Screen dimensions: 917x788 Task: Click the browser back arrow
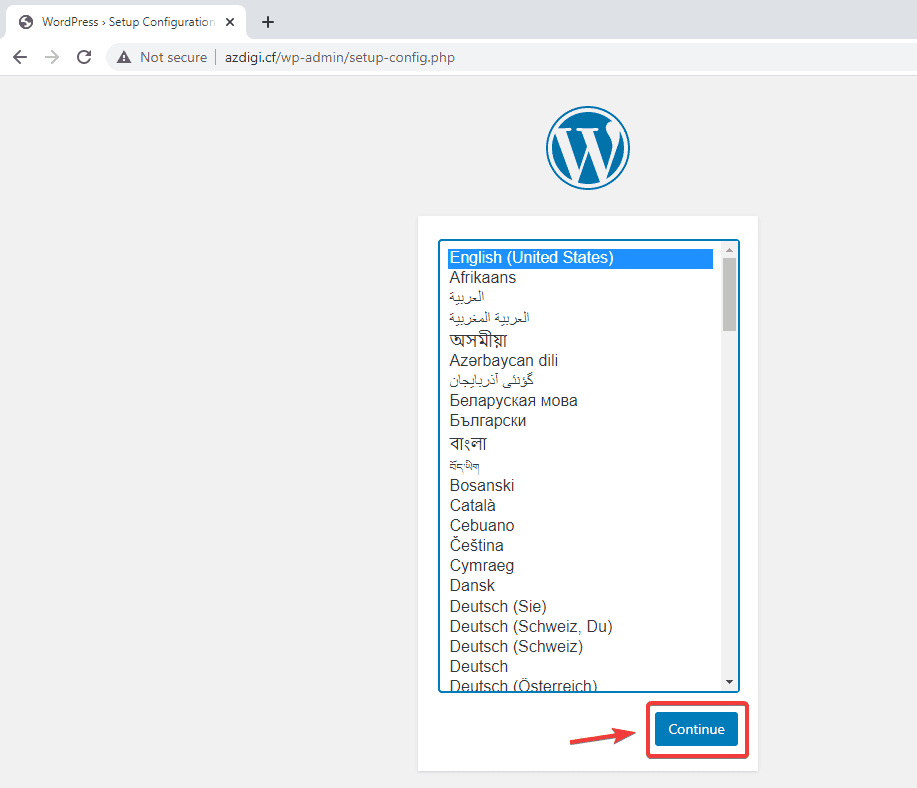coord(20,57)
